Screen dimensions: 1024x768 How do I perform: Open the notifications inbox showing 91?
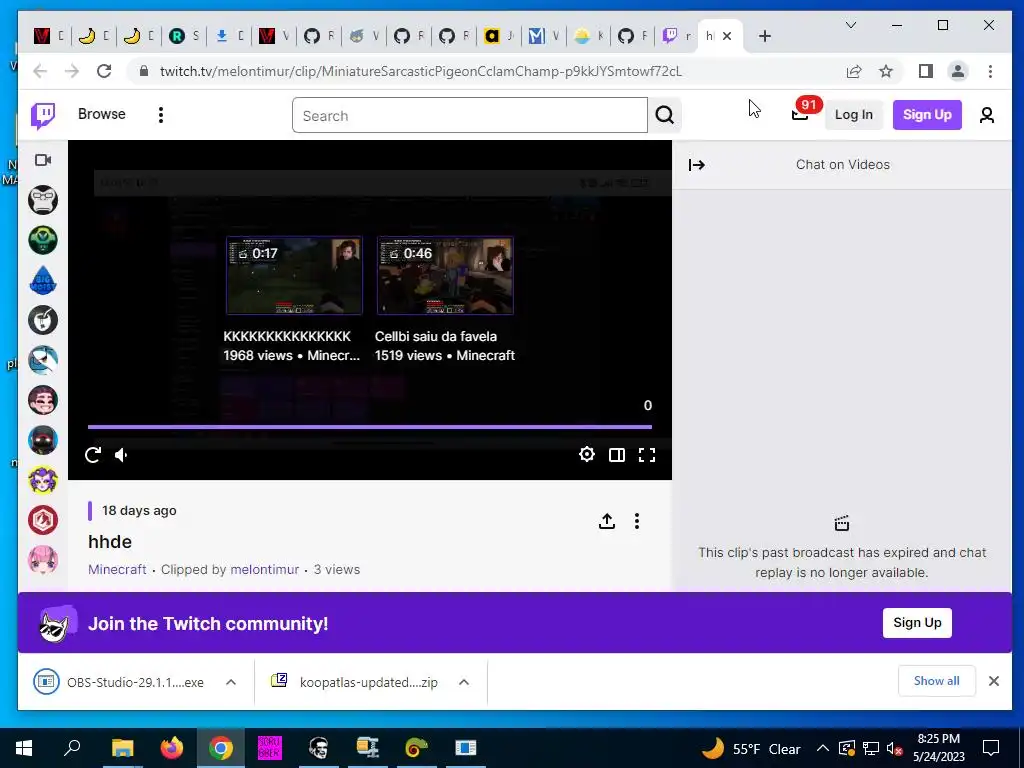click(x=801, y=114)
